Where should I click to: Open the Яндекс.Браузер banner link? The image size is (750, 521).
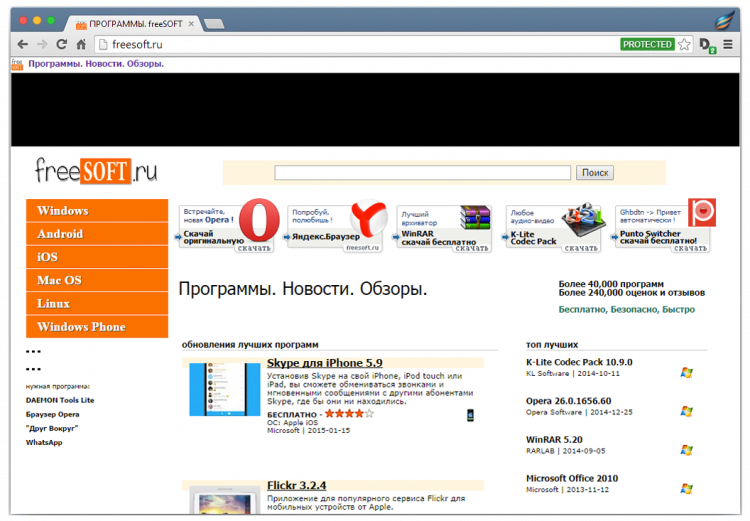(326, 237)
